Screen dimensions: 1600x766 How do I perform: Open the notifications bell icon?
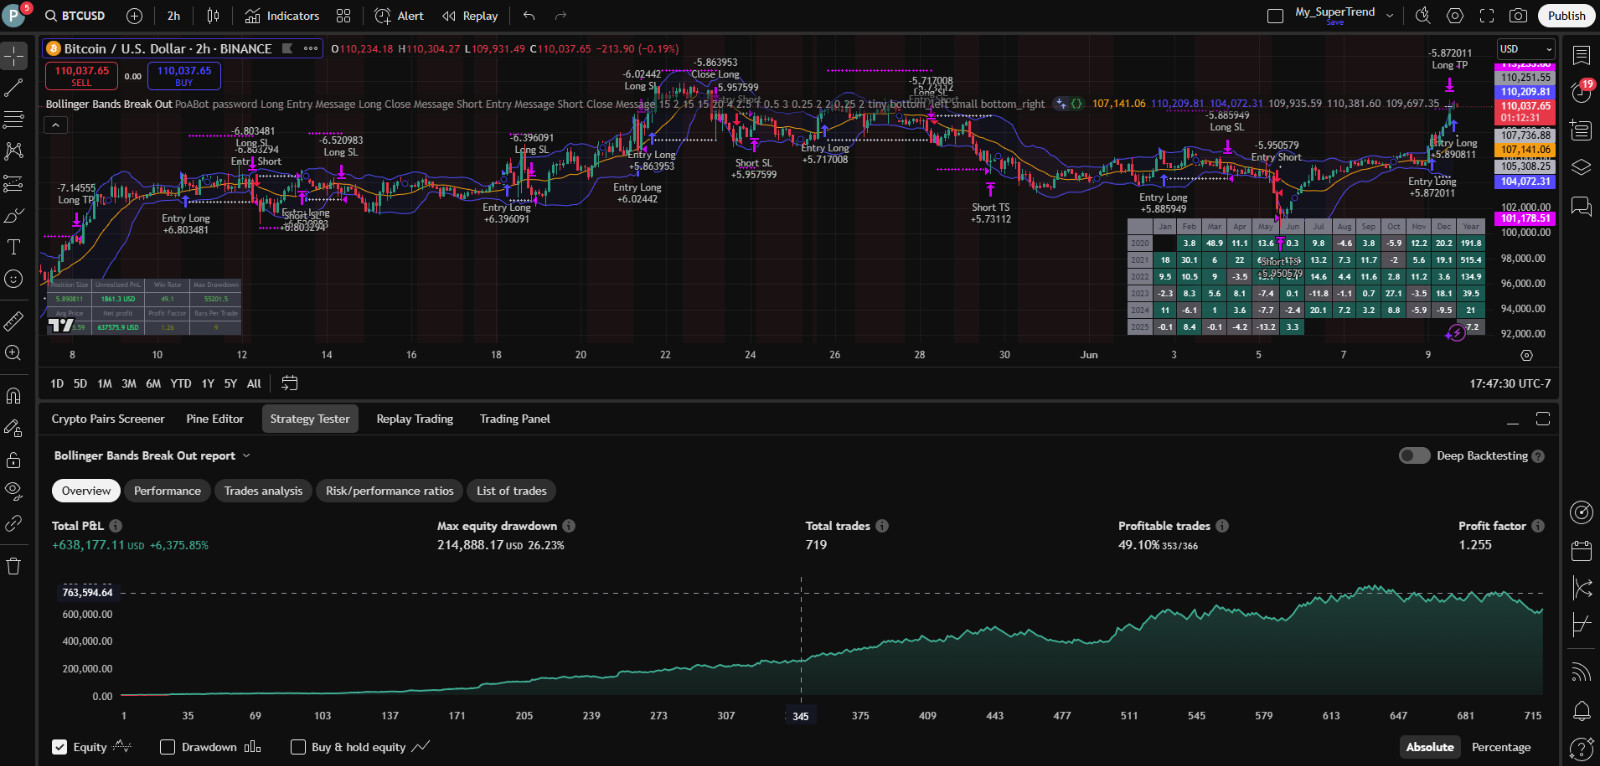1581,711
